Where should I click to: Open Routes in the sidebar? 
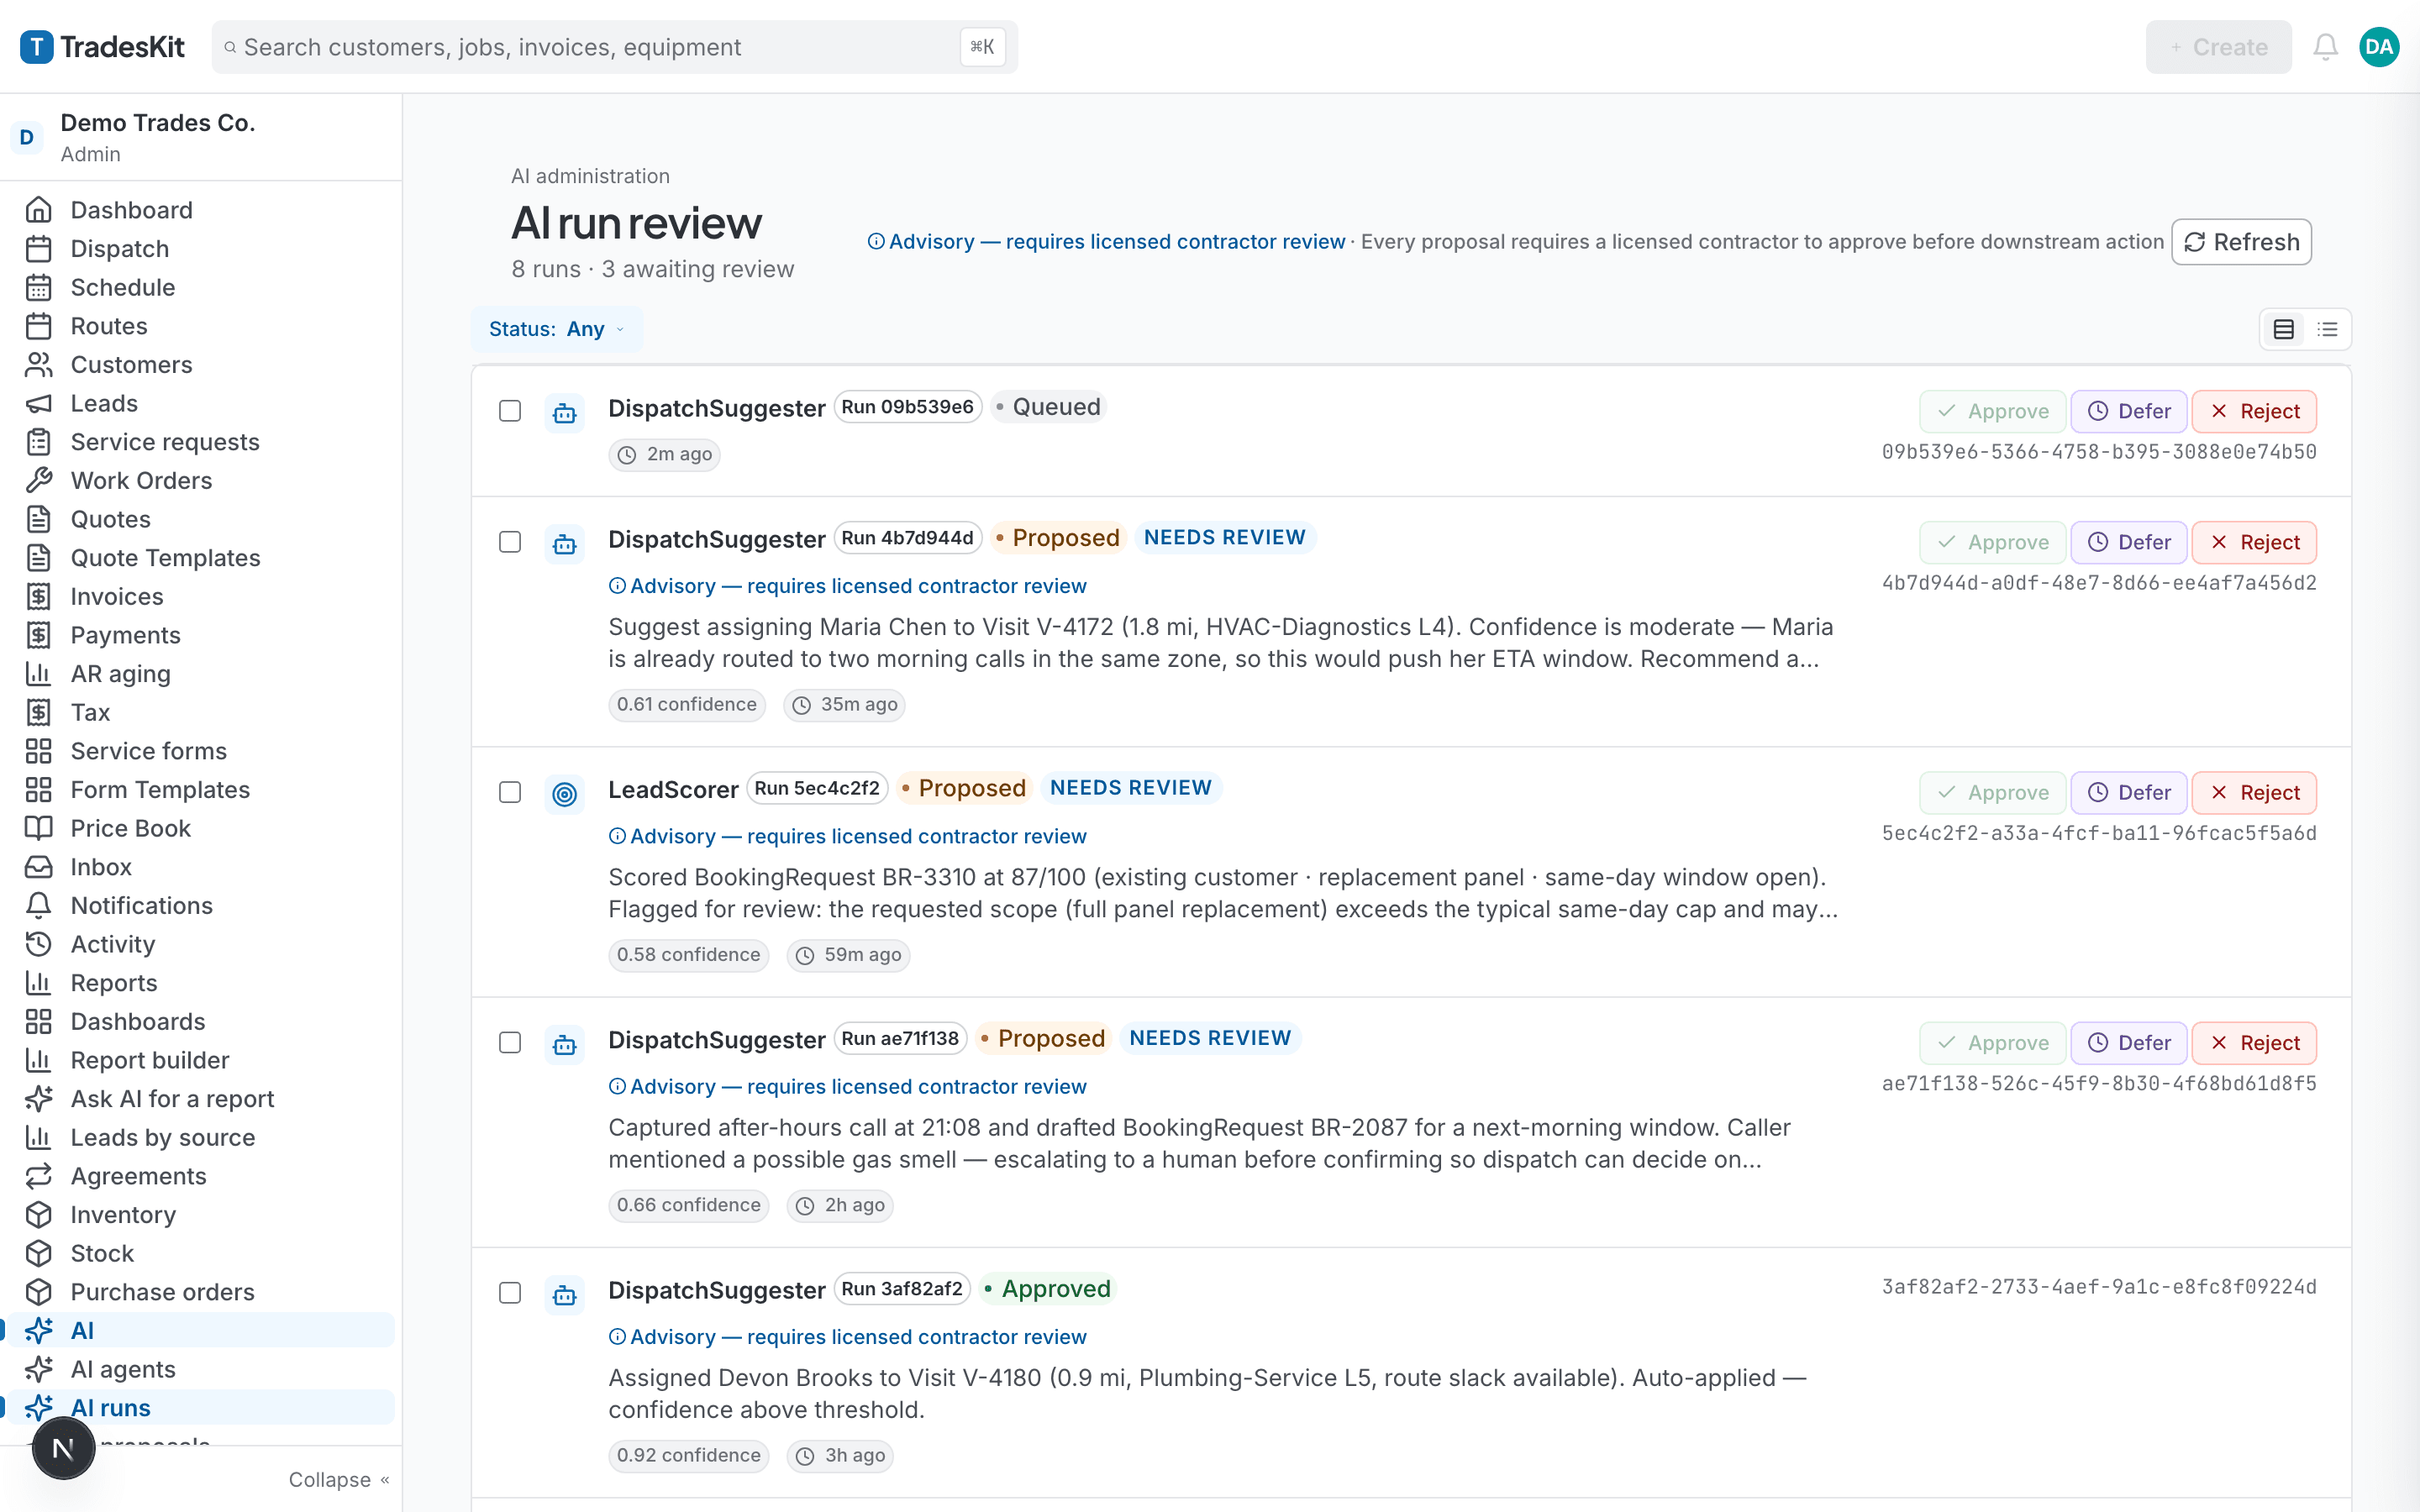coord(200,326)
